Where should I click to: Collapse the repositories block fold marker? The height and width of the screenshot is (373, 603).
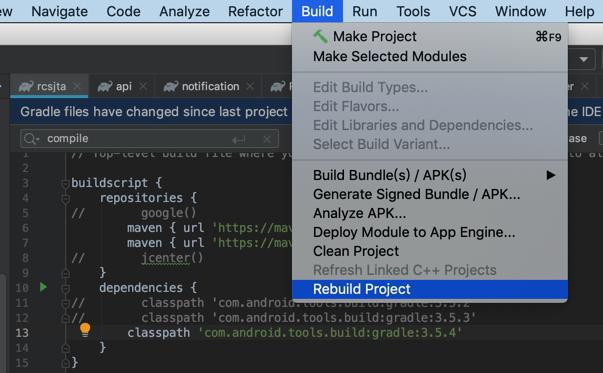point(65,199)
